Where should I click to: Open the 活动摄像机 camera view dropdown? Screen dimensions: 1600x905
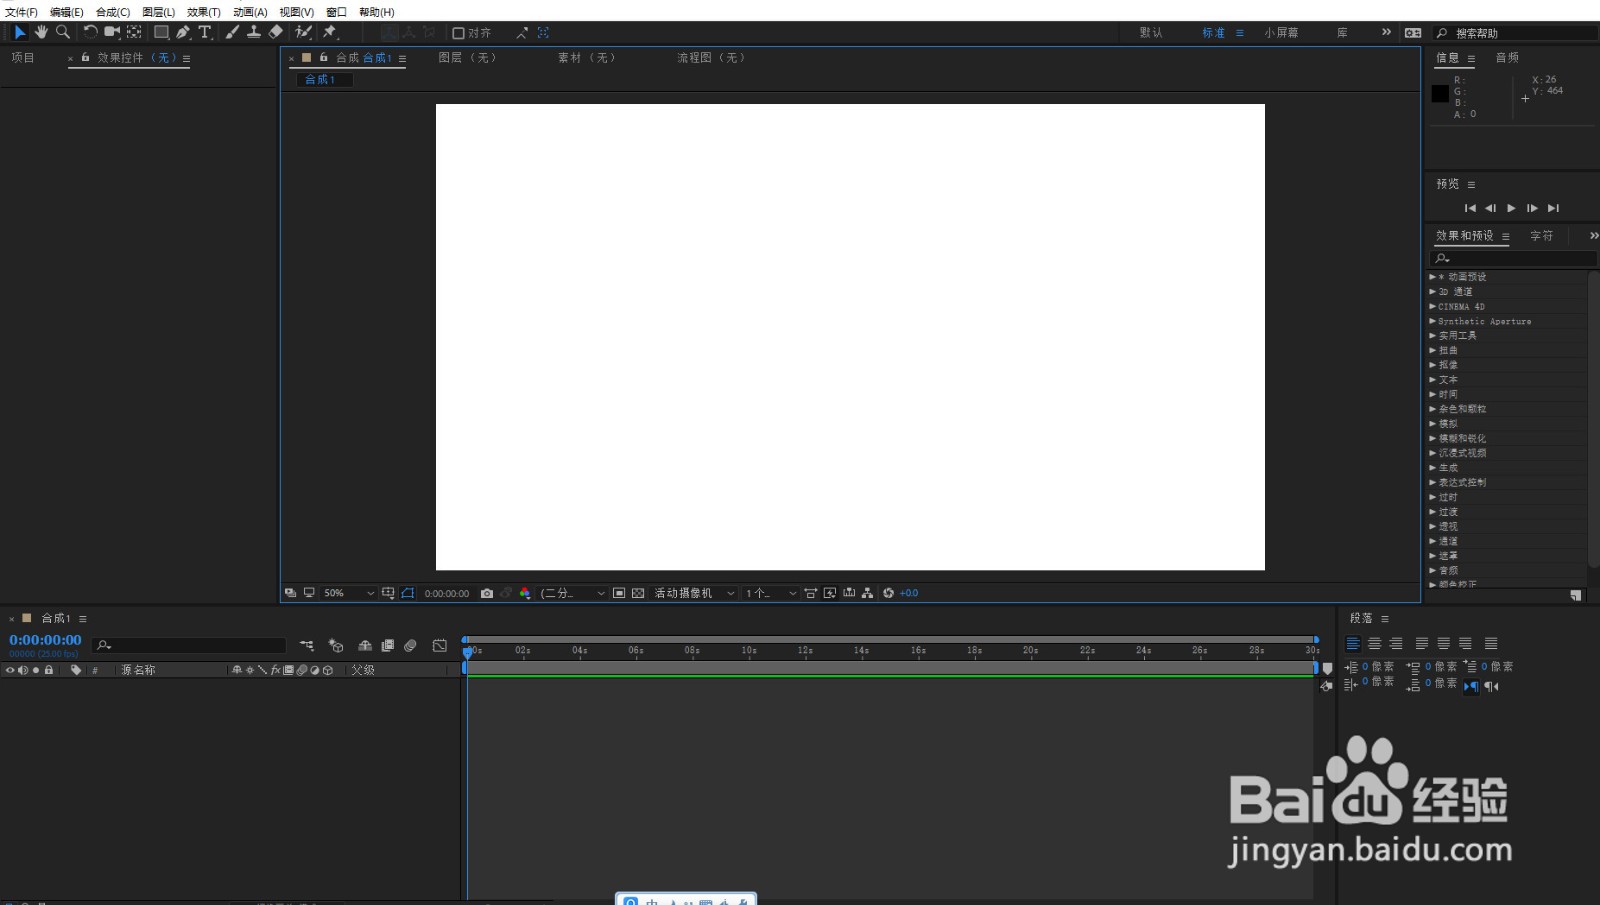point(695,593)
